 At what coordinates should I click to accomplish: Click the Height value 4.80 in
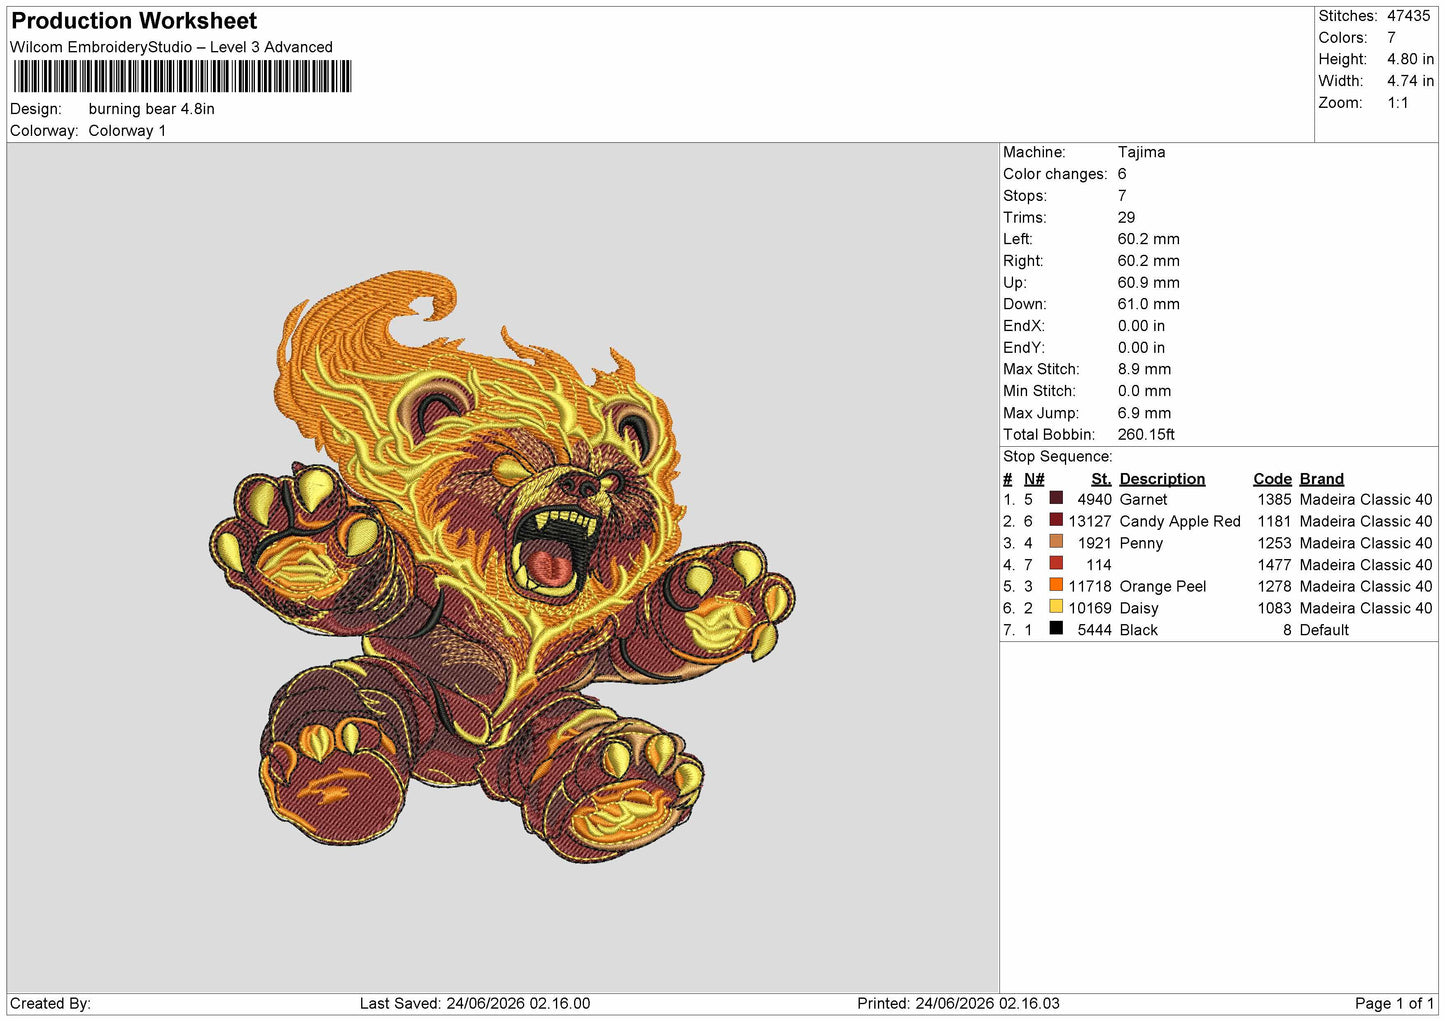[x=1410, y=59]
